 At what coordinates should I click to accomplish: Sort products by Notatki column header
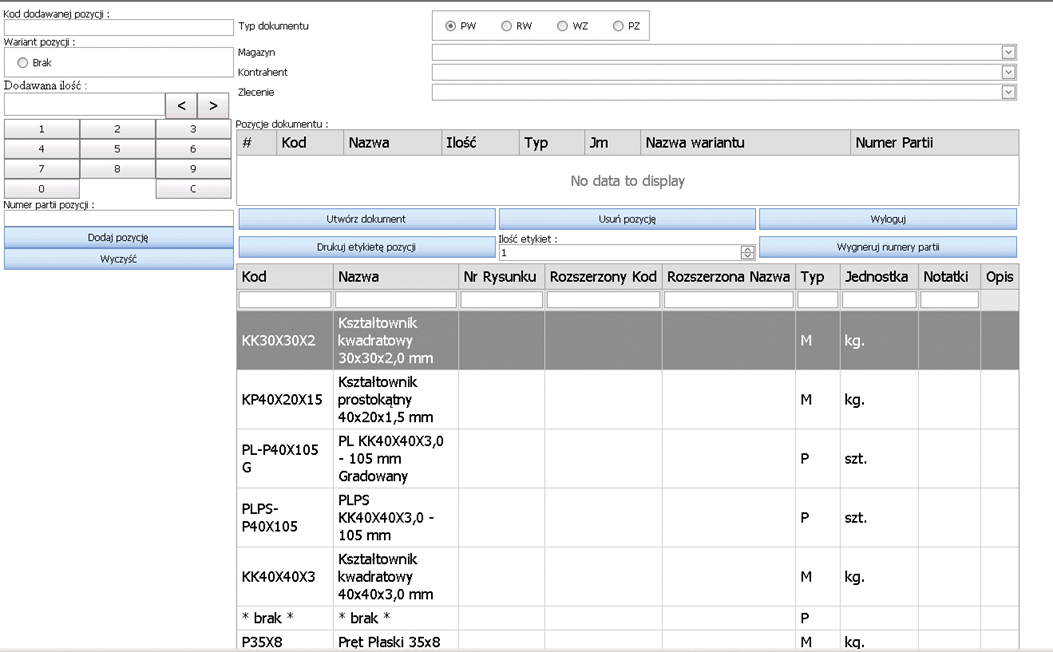[x=949, y=277]
